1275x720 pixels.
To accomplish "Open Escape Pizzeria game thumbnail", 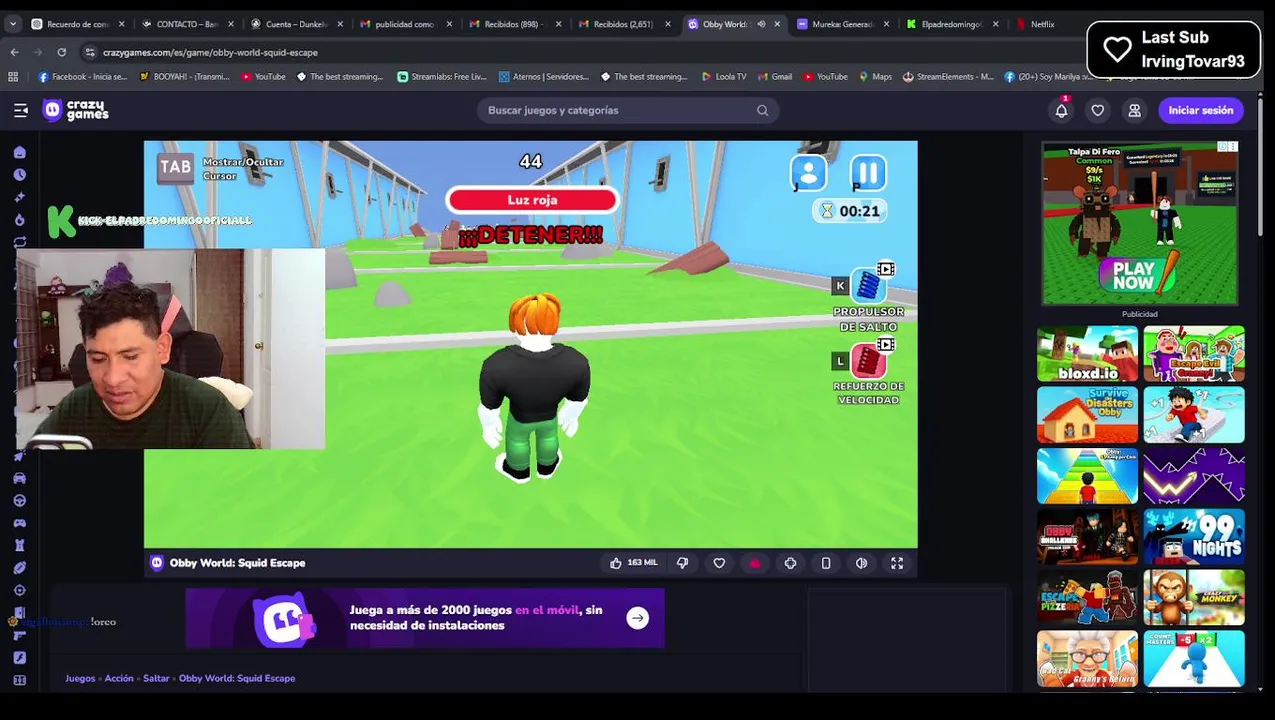I will point(1087,598).
